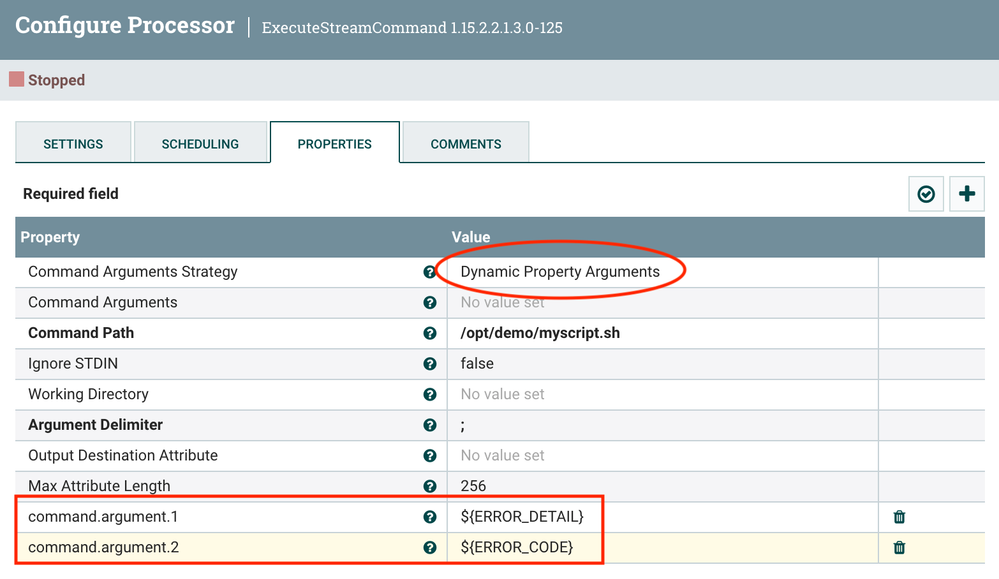Click the Property column header
This screenshot has width=999, height=579.
(50, 237)
